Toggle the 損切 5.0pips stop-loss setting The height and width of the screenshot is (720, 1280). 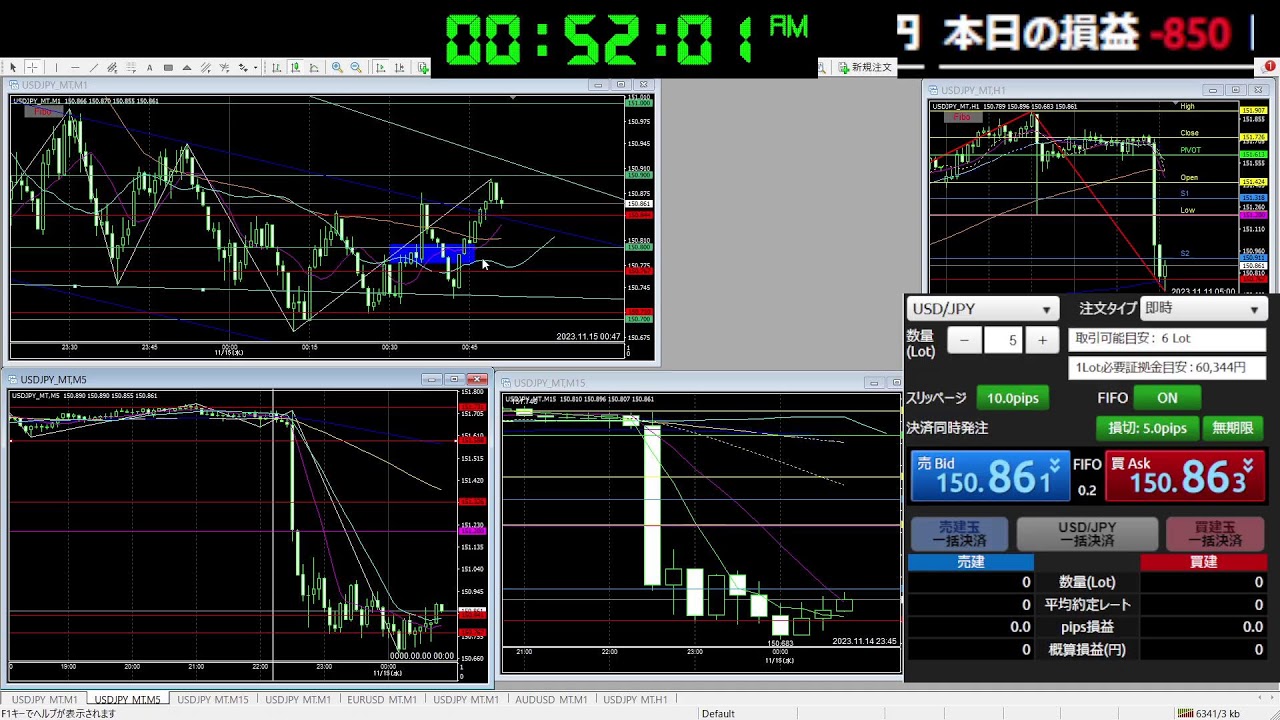coord(1147,428)
